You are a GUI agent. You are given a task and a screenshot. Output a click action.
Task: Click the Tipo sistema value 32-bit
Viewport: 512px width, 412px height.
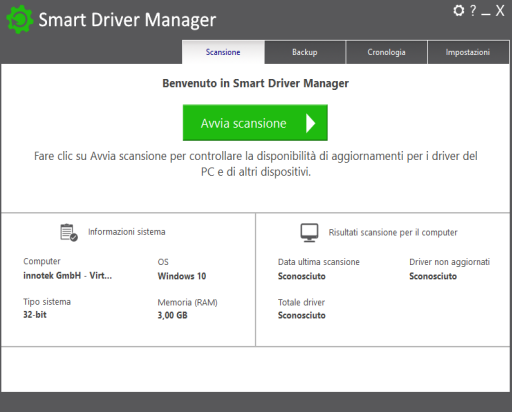(35, 315)
